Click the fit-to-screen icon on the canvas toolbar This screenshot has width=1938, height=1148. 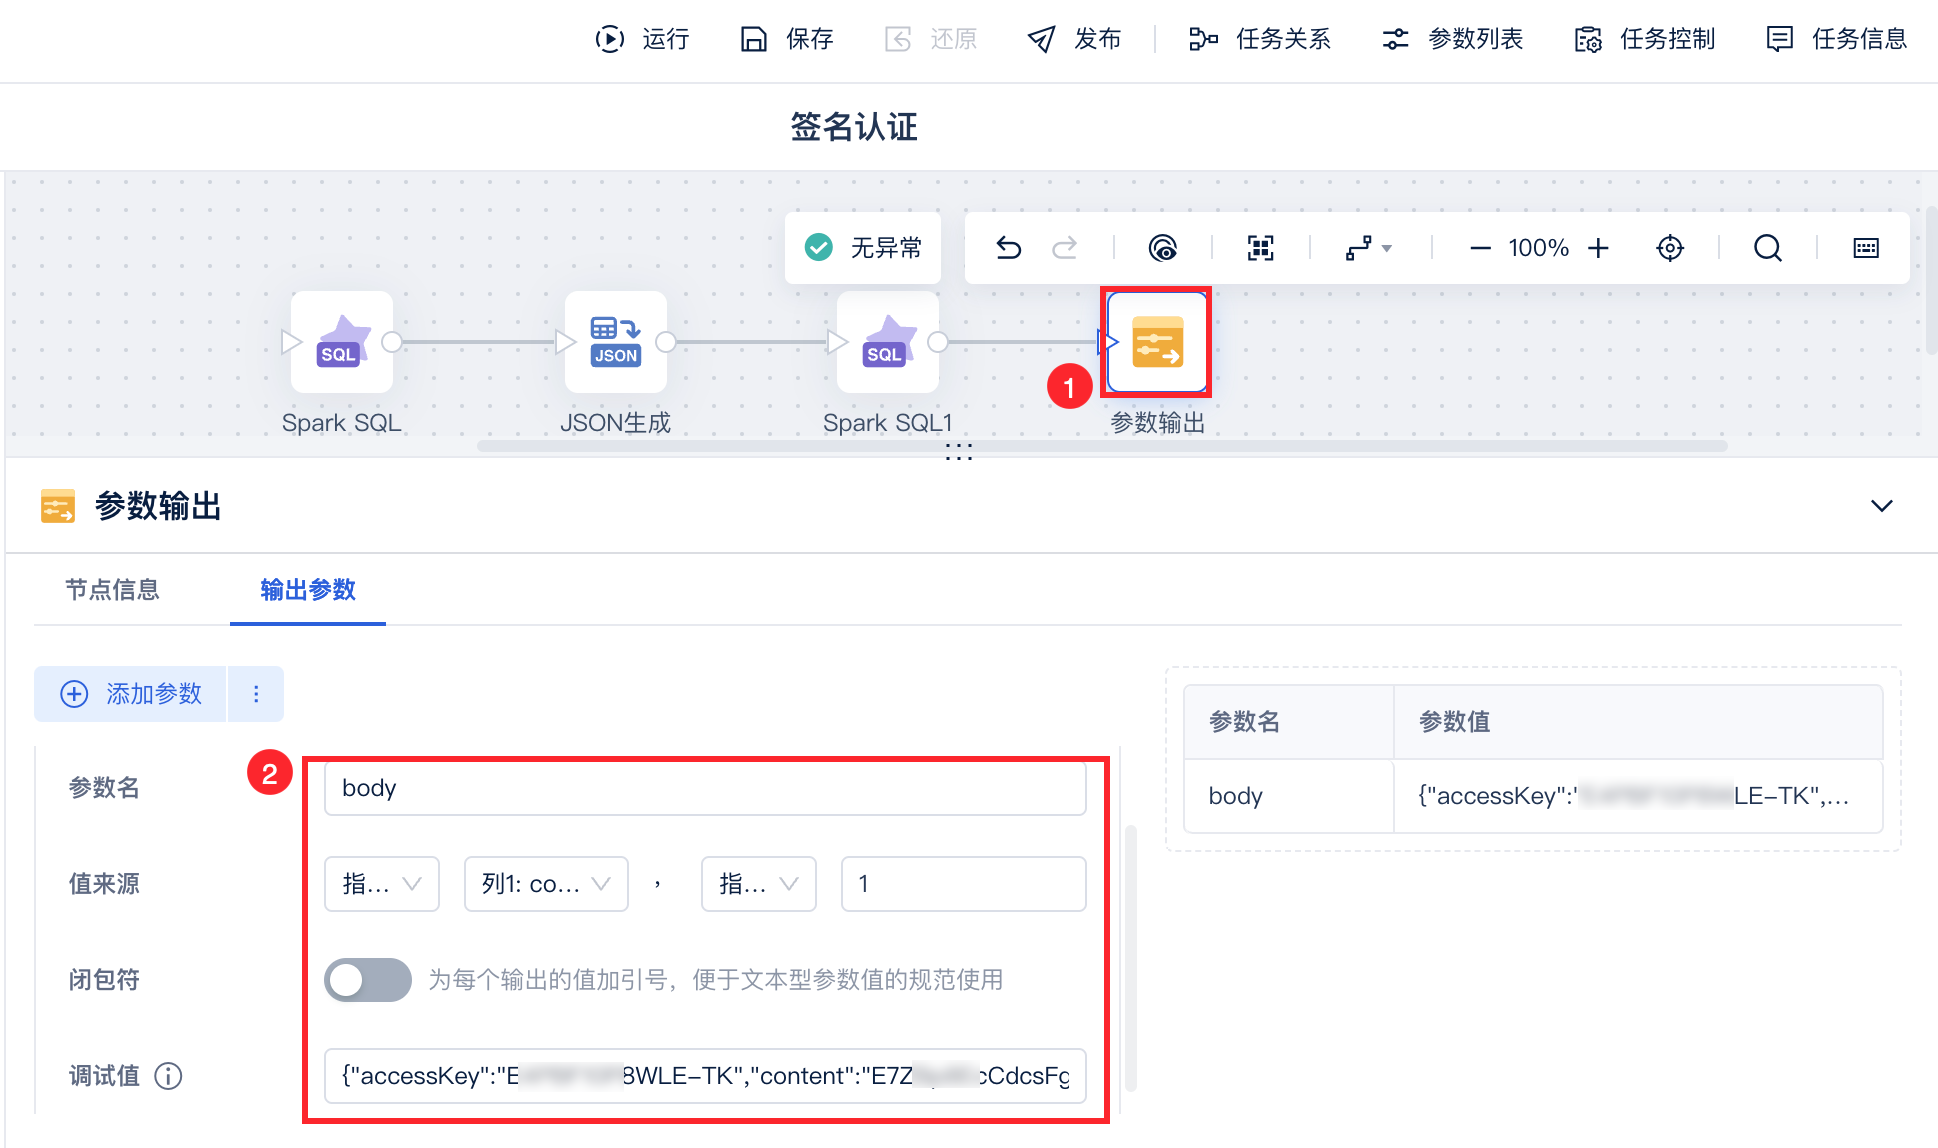coord(1260,248)
